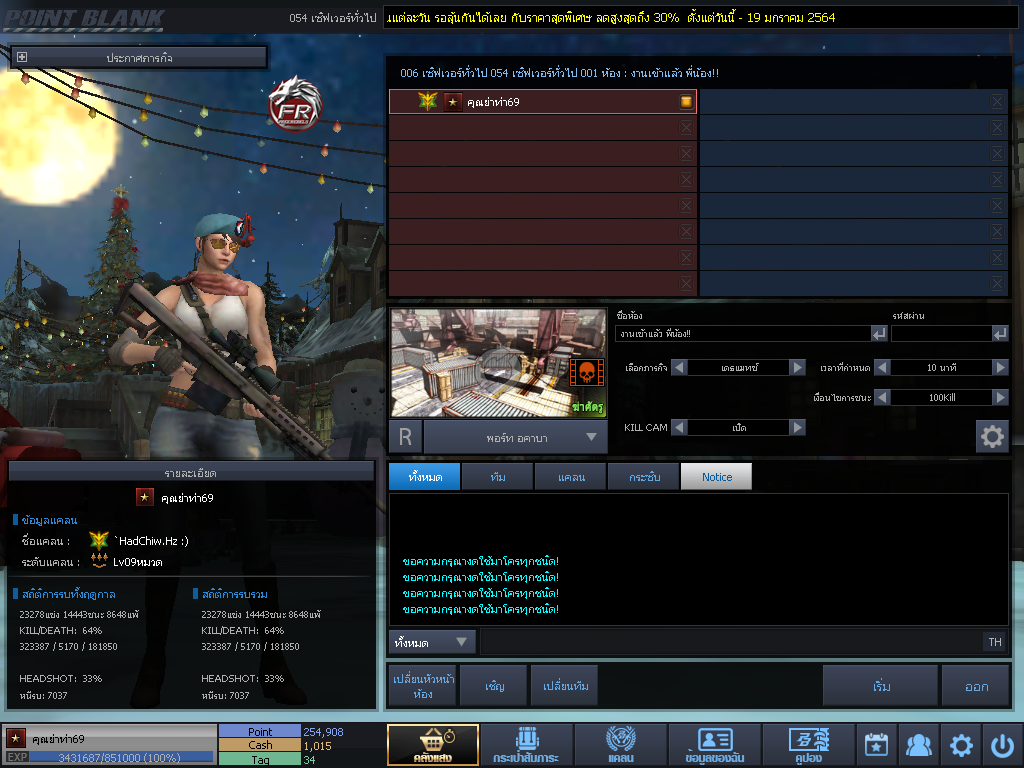Focus the chat message input box

click(x=731, y=642)
